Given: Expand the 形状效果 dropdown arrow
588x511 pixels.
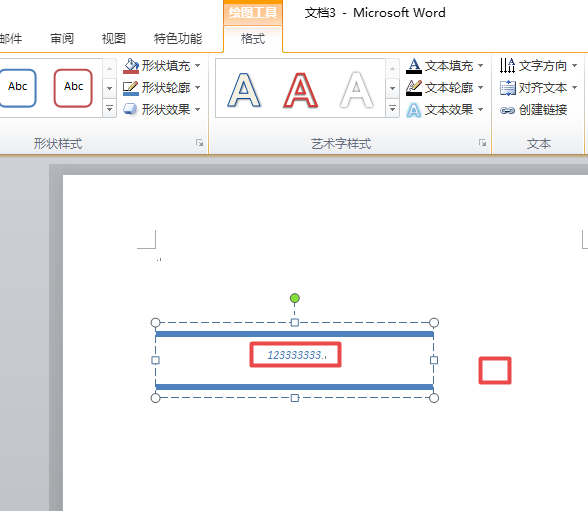Looking at the screenshot, I should [x=198, y=109].
